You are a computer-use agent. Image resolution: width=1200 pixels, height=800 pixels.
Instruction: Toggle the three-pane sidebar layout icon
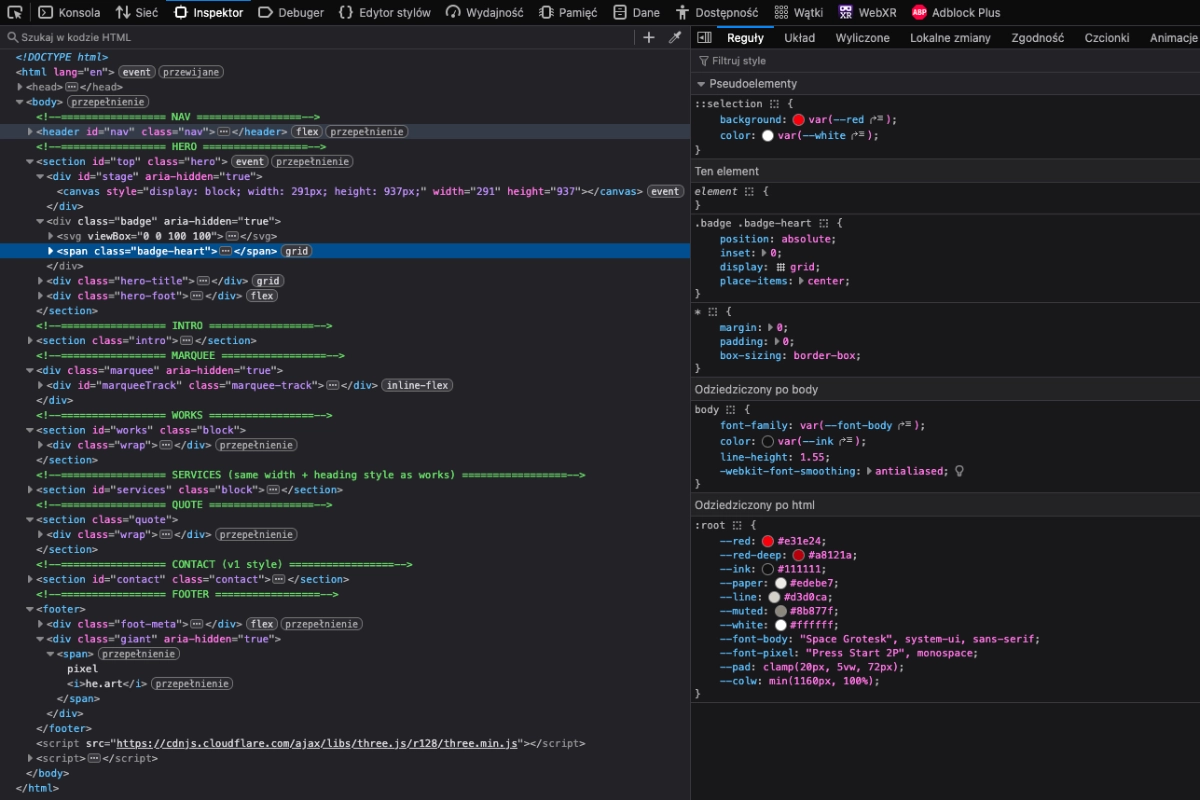(x=704, y=37)
